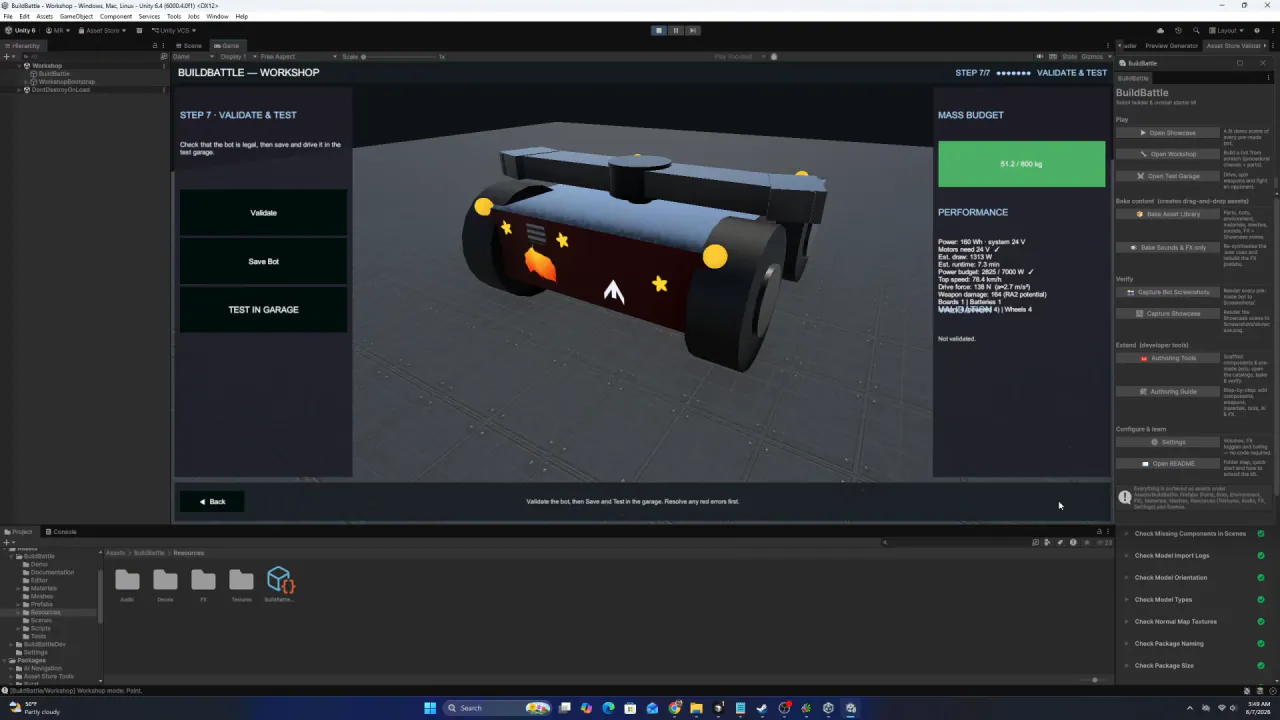1280x720 pixels.
Task: Switch to the Console tab
Action: 61,532
